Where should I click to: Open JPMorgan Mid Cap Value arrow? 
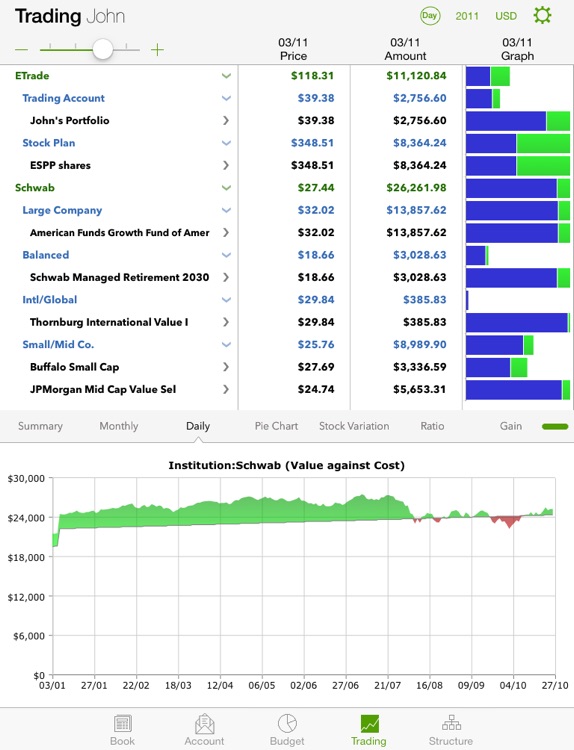[x=226, y=389]
